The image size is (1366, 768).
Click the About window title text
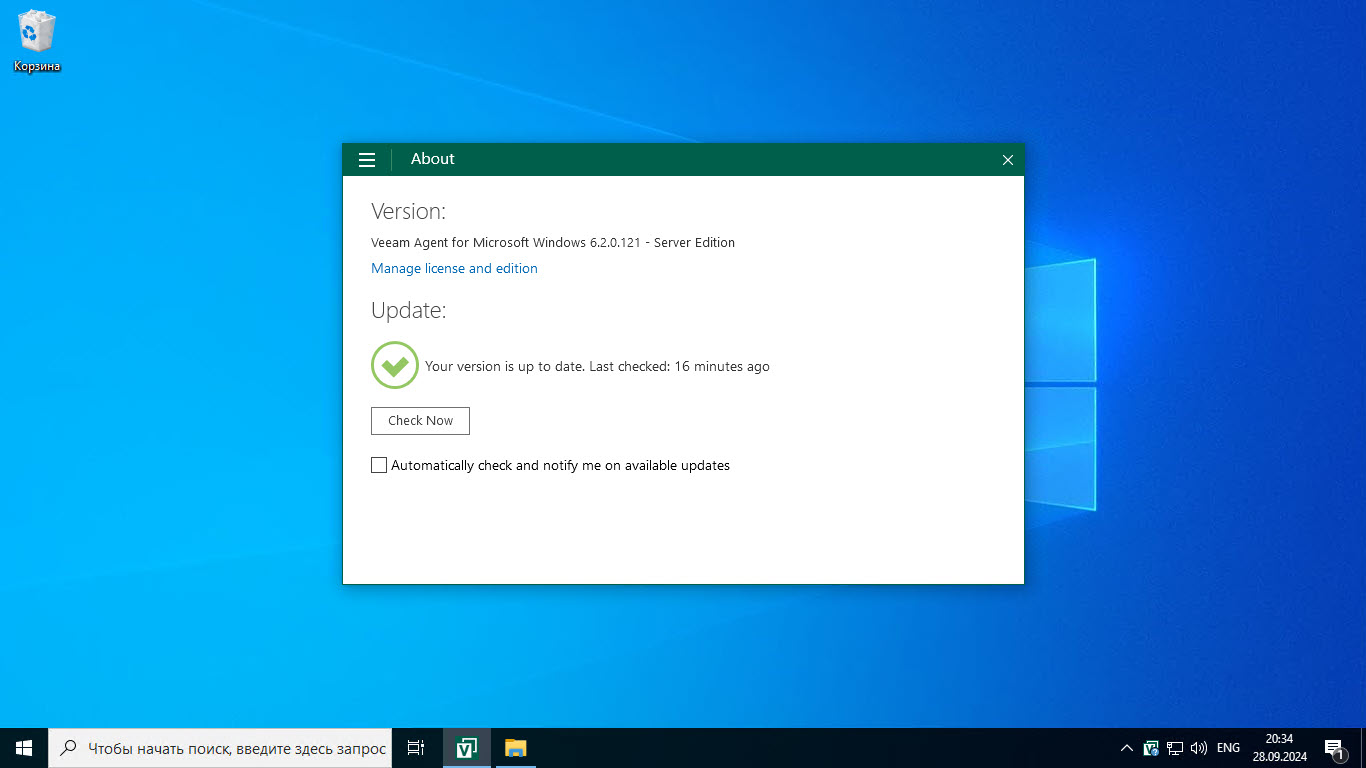pos(433,159)
